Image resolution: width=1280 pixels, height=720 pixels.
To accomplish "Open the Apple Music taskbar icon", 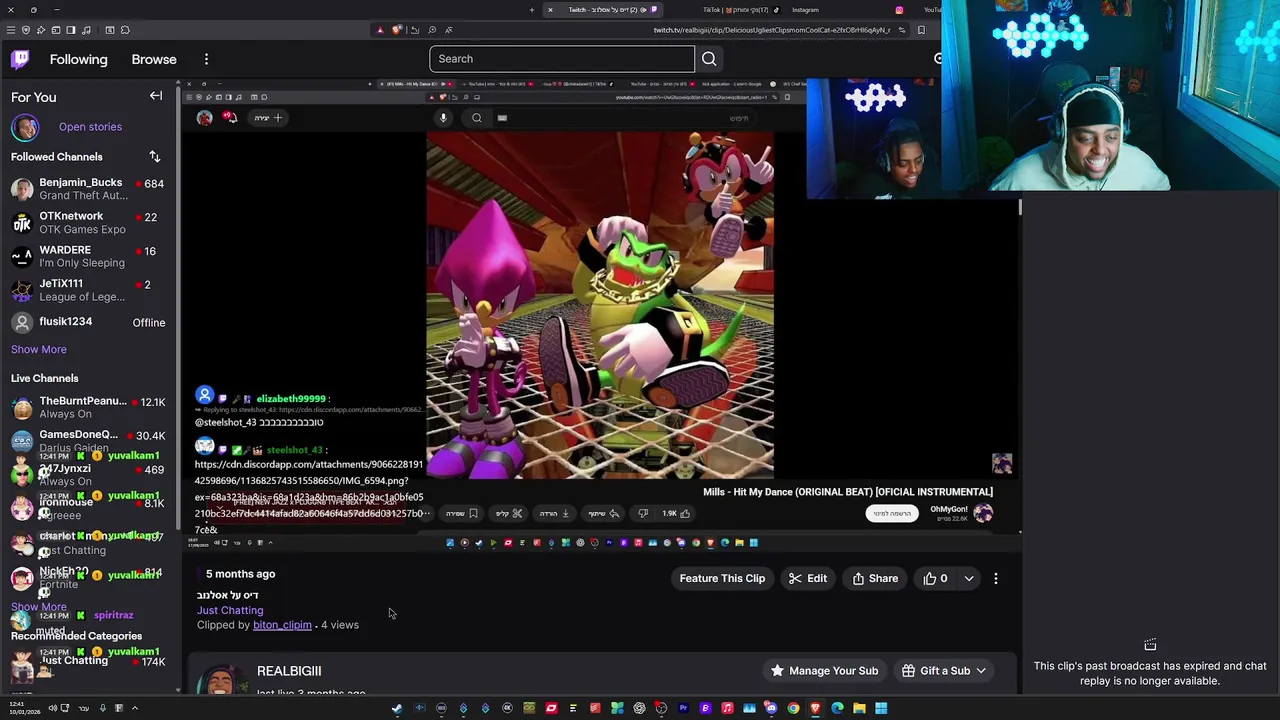I will click(727, 708).
